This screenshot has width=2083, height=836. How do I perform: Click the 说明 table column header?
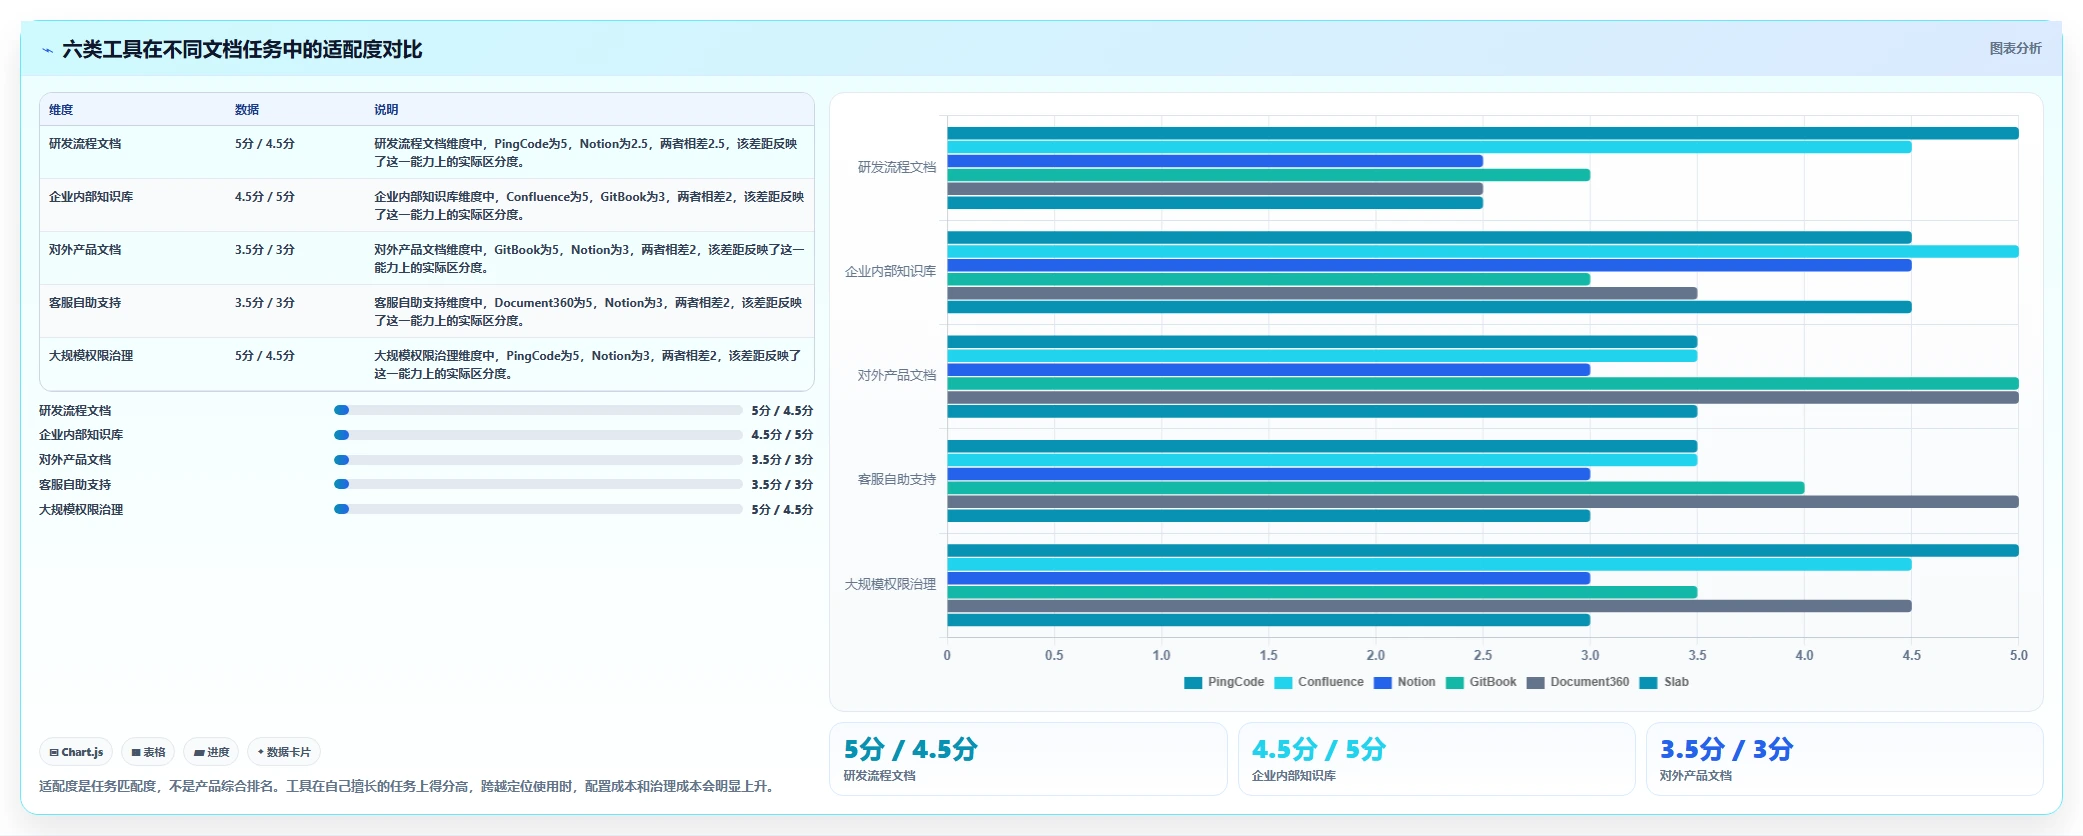[x=386, y=110]
